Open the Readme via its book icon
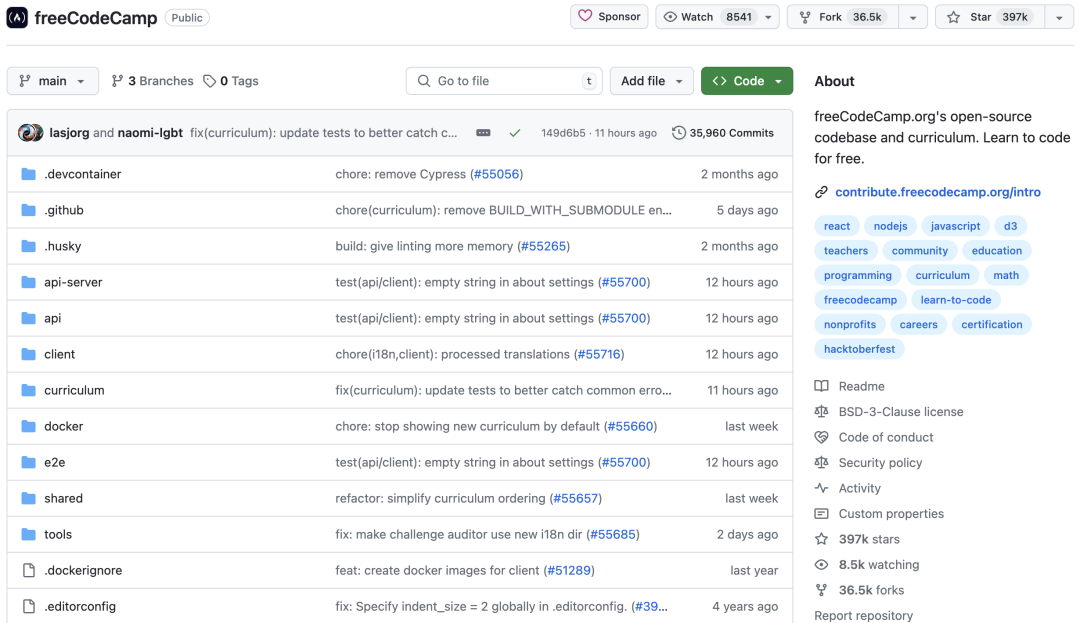 click(822, 386)
